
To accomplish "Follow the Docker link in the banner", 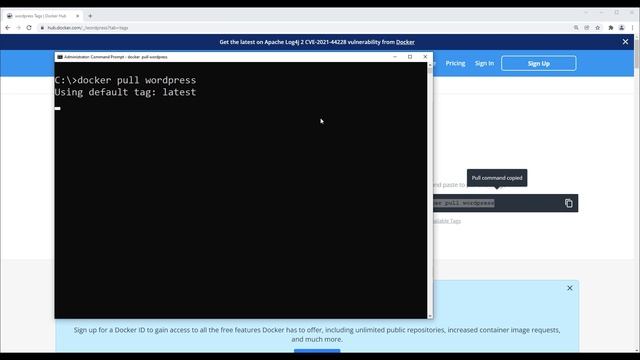I will pos(405,42).
